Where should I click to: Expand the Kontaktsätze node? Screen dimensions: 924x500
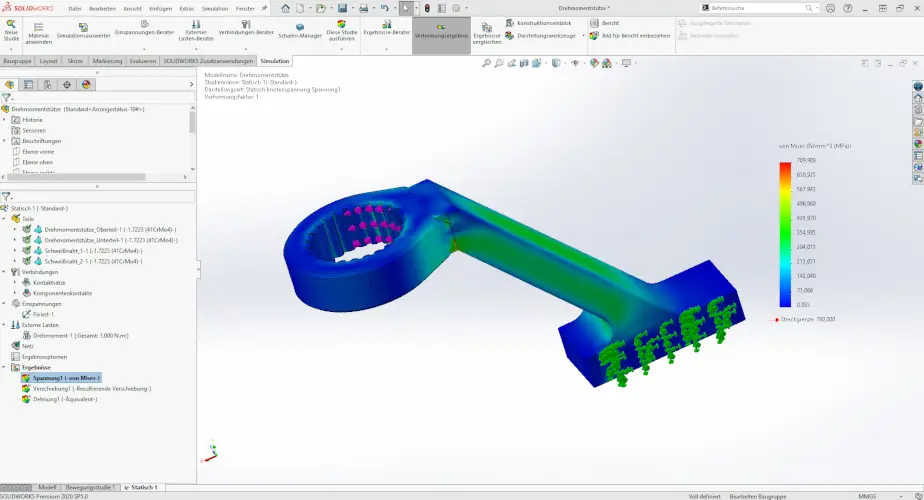14,282
